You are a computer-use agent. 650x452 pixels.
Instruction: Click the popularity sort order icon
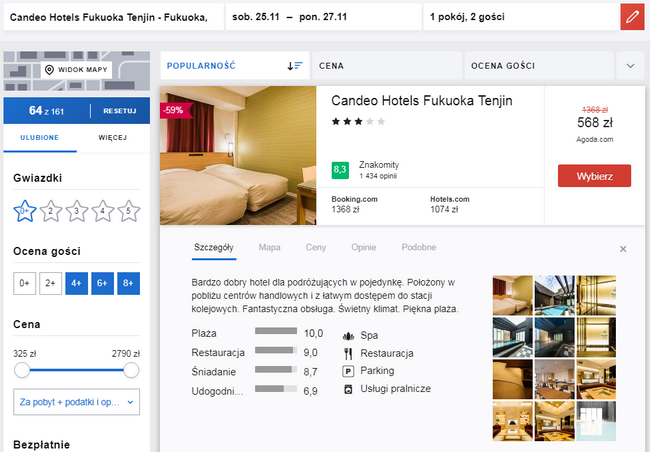[294, 66]
